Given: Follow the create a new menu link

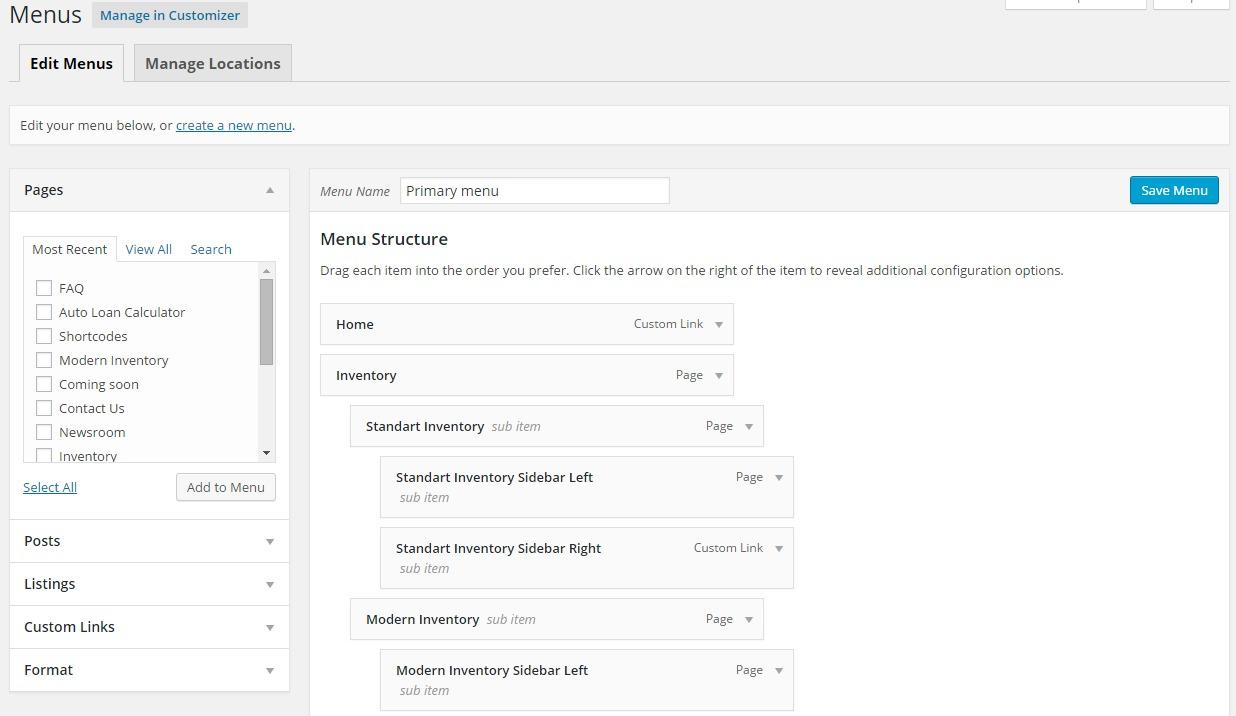Looking at the screenshot, I should (x=233, y=125).
